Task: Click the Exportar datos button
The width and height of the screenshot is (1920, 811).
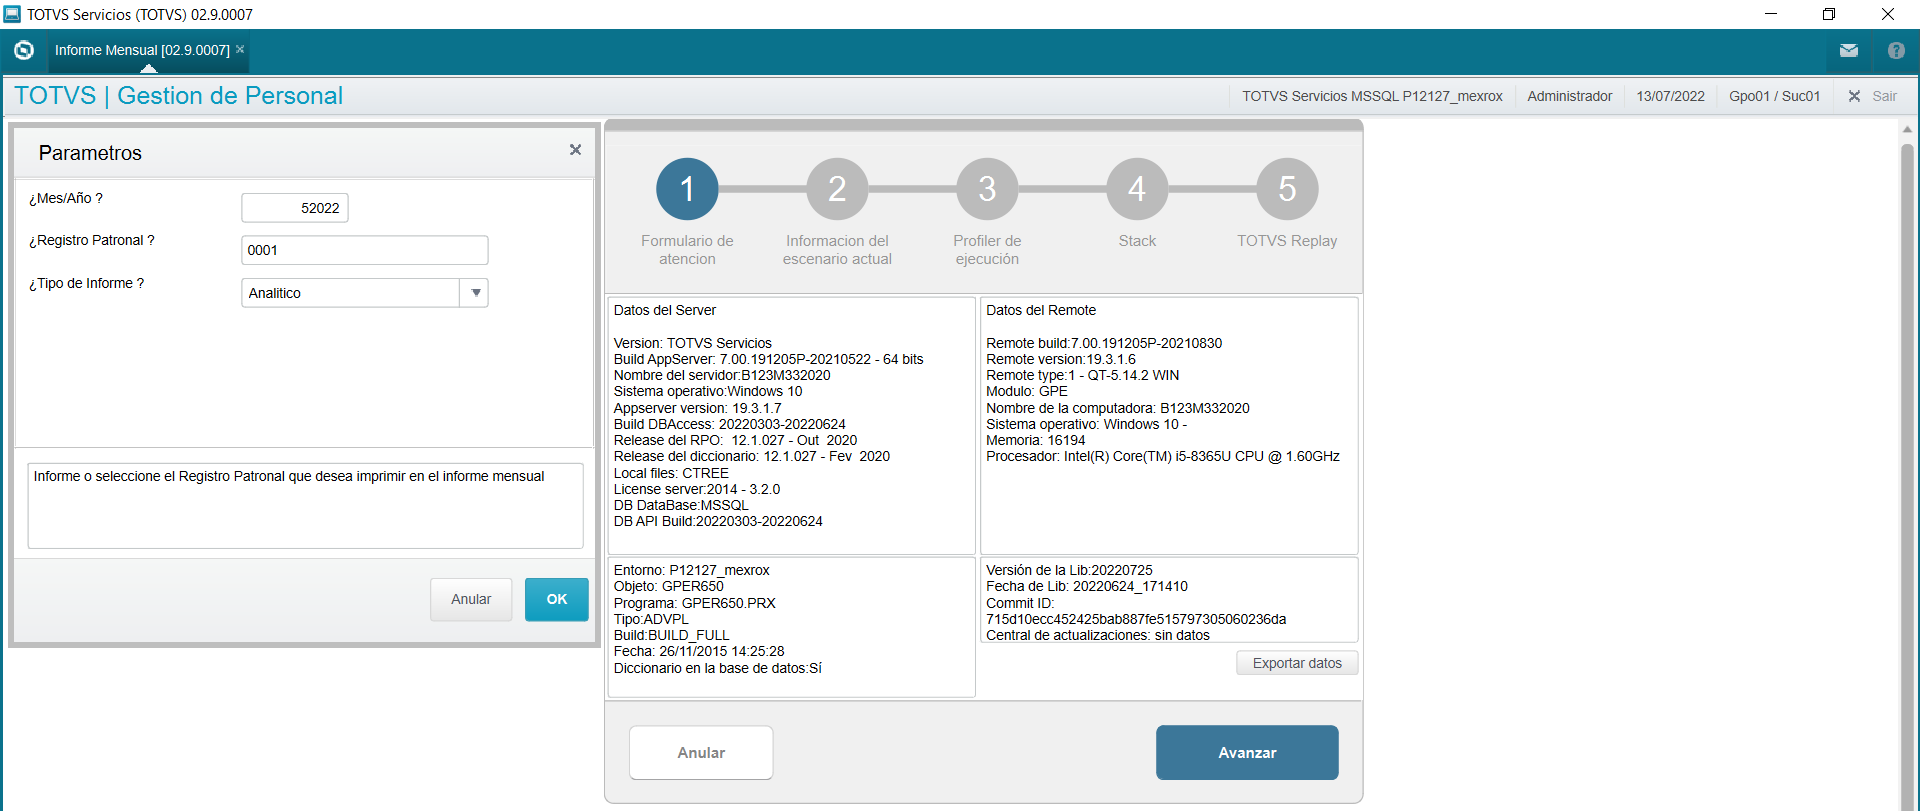Action: (x=1297, y=663)
